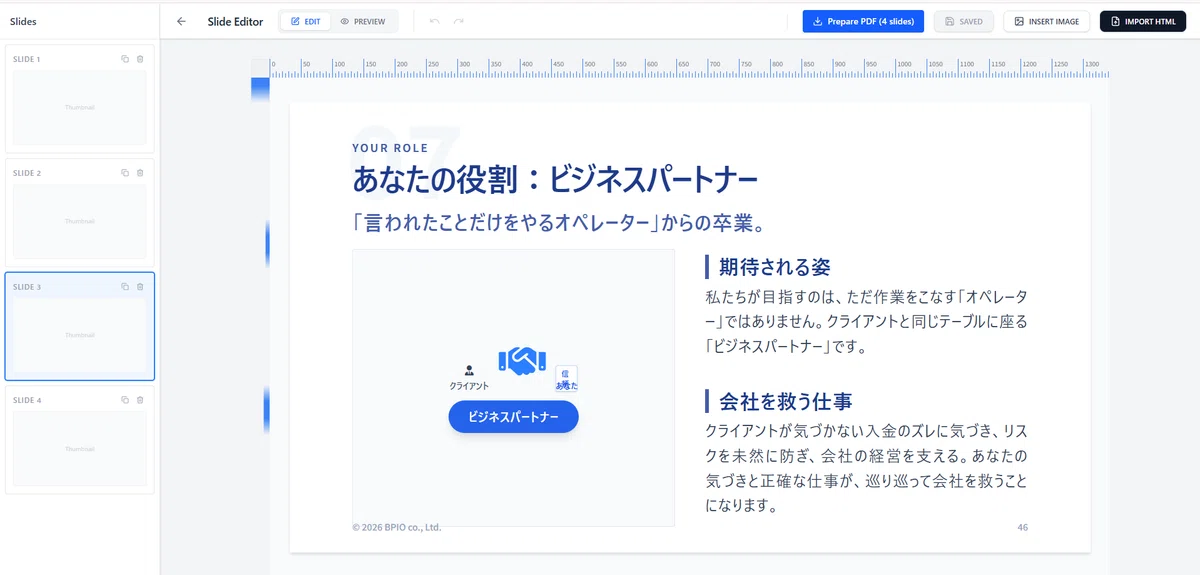Viewport: 1200px width, 575px height.
Task: Click the ビジネスパートナー pill button
Action: [x=513, y=416]
